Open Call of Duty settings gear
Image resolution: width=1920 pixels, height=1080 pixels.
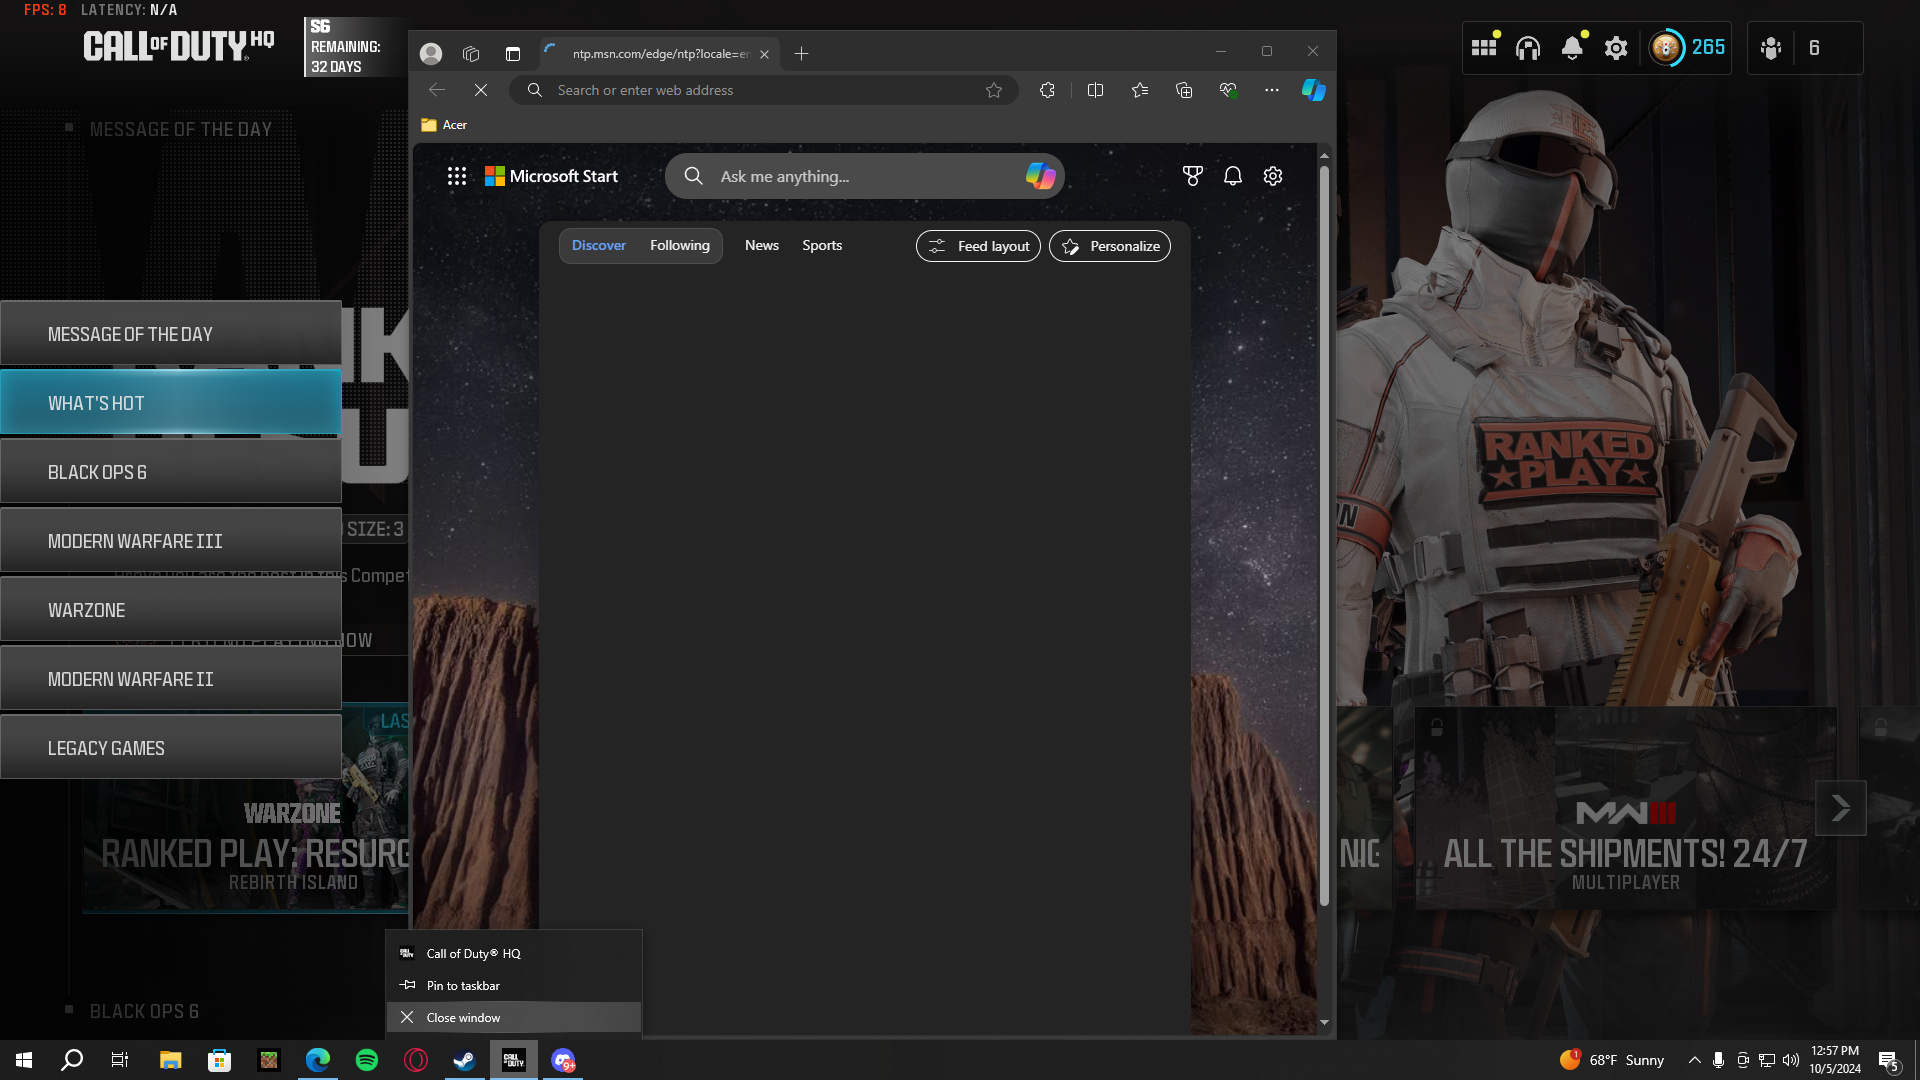(x=1616, y=48)
